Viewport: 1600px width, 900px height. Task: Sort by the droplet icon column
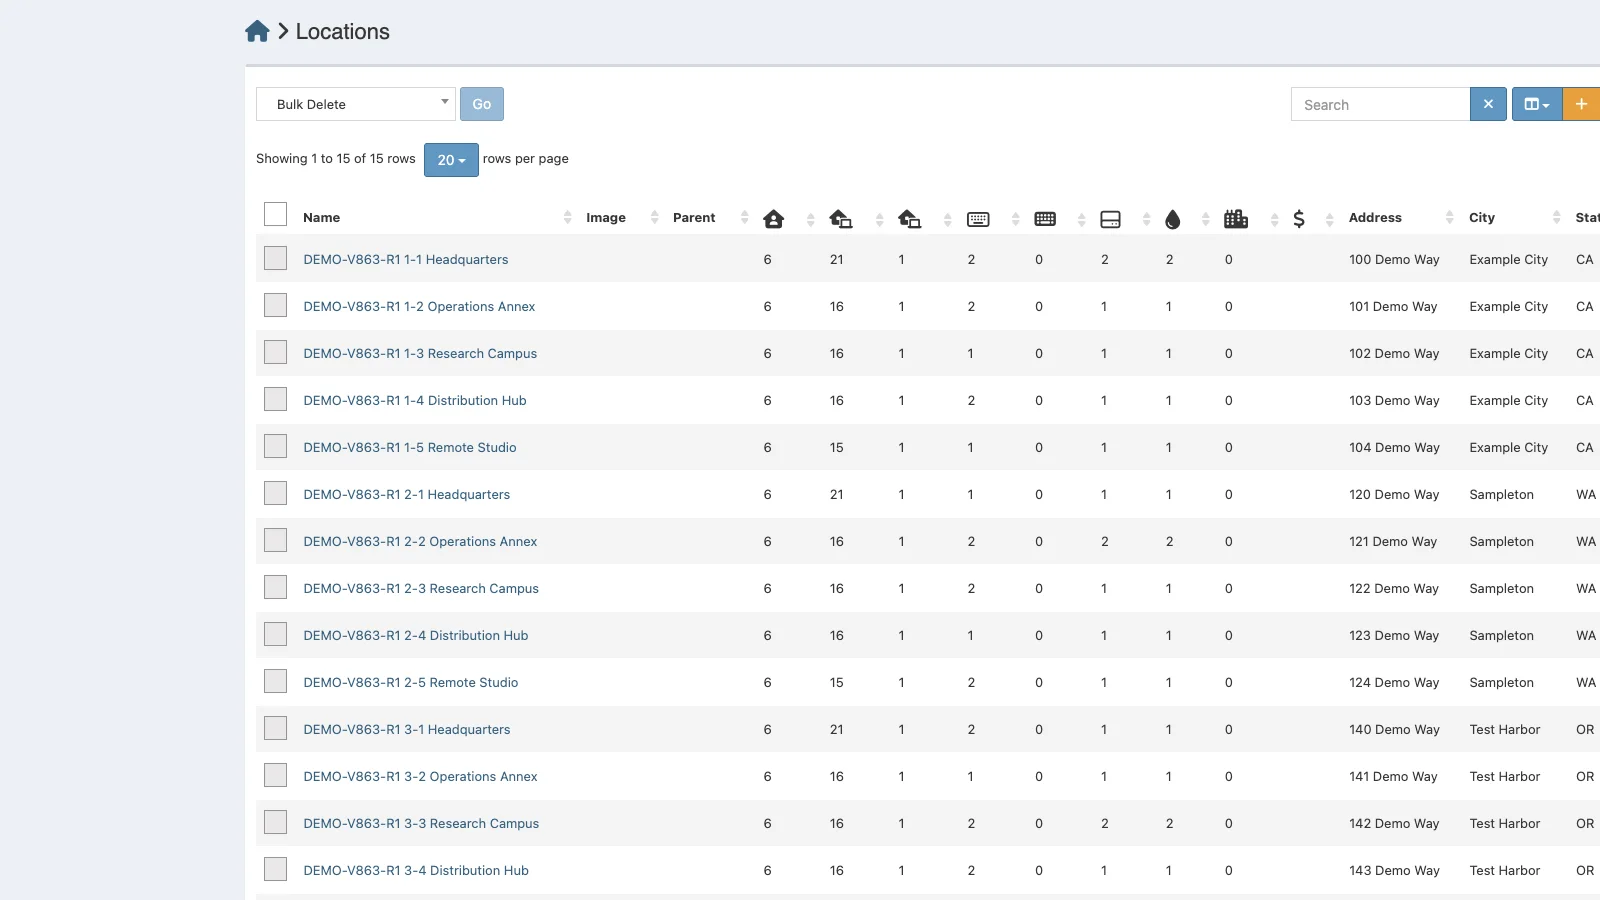(x=1173, y=219)
